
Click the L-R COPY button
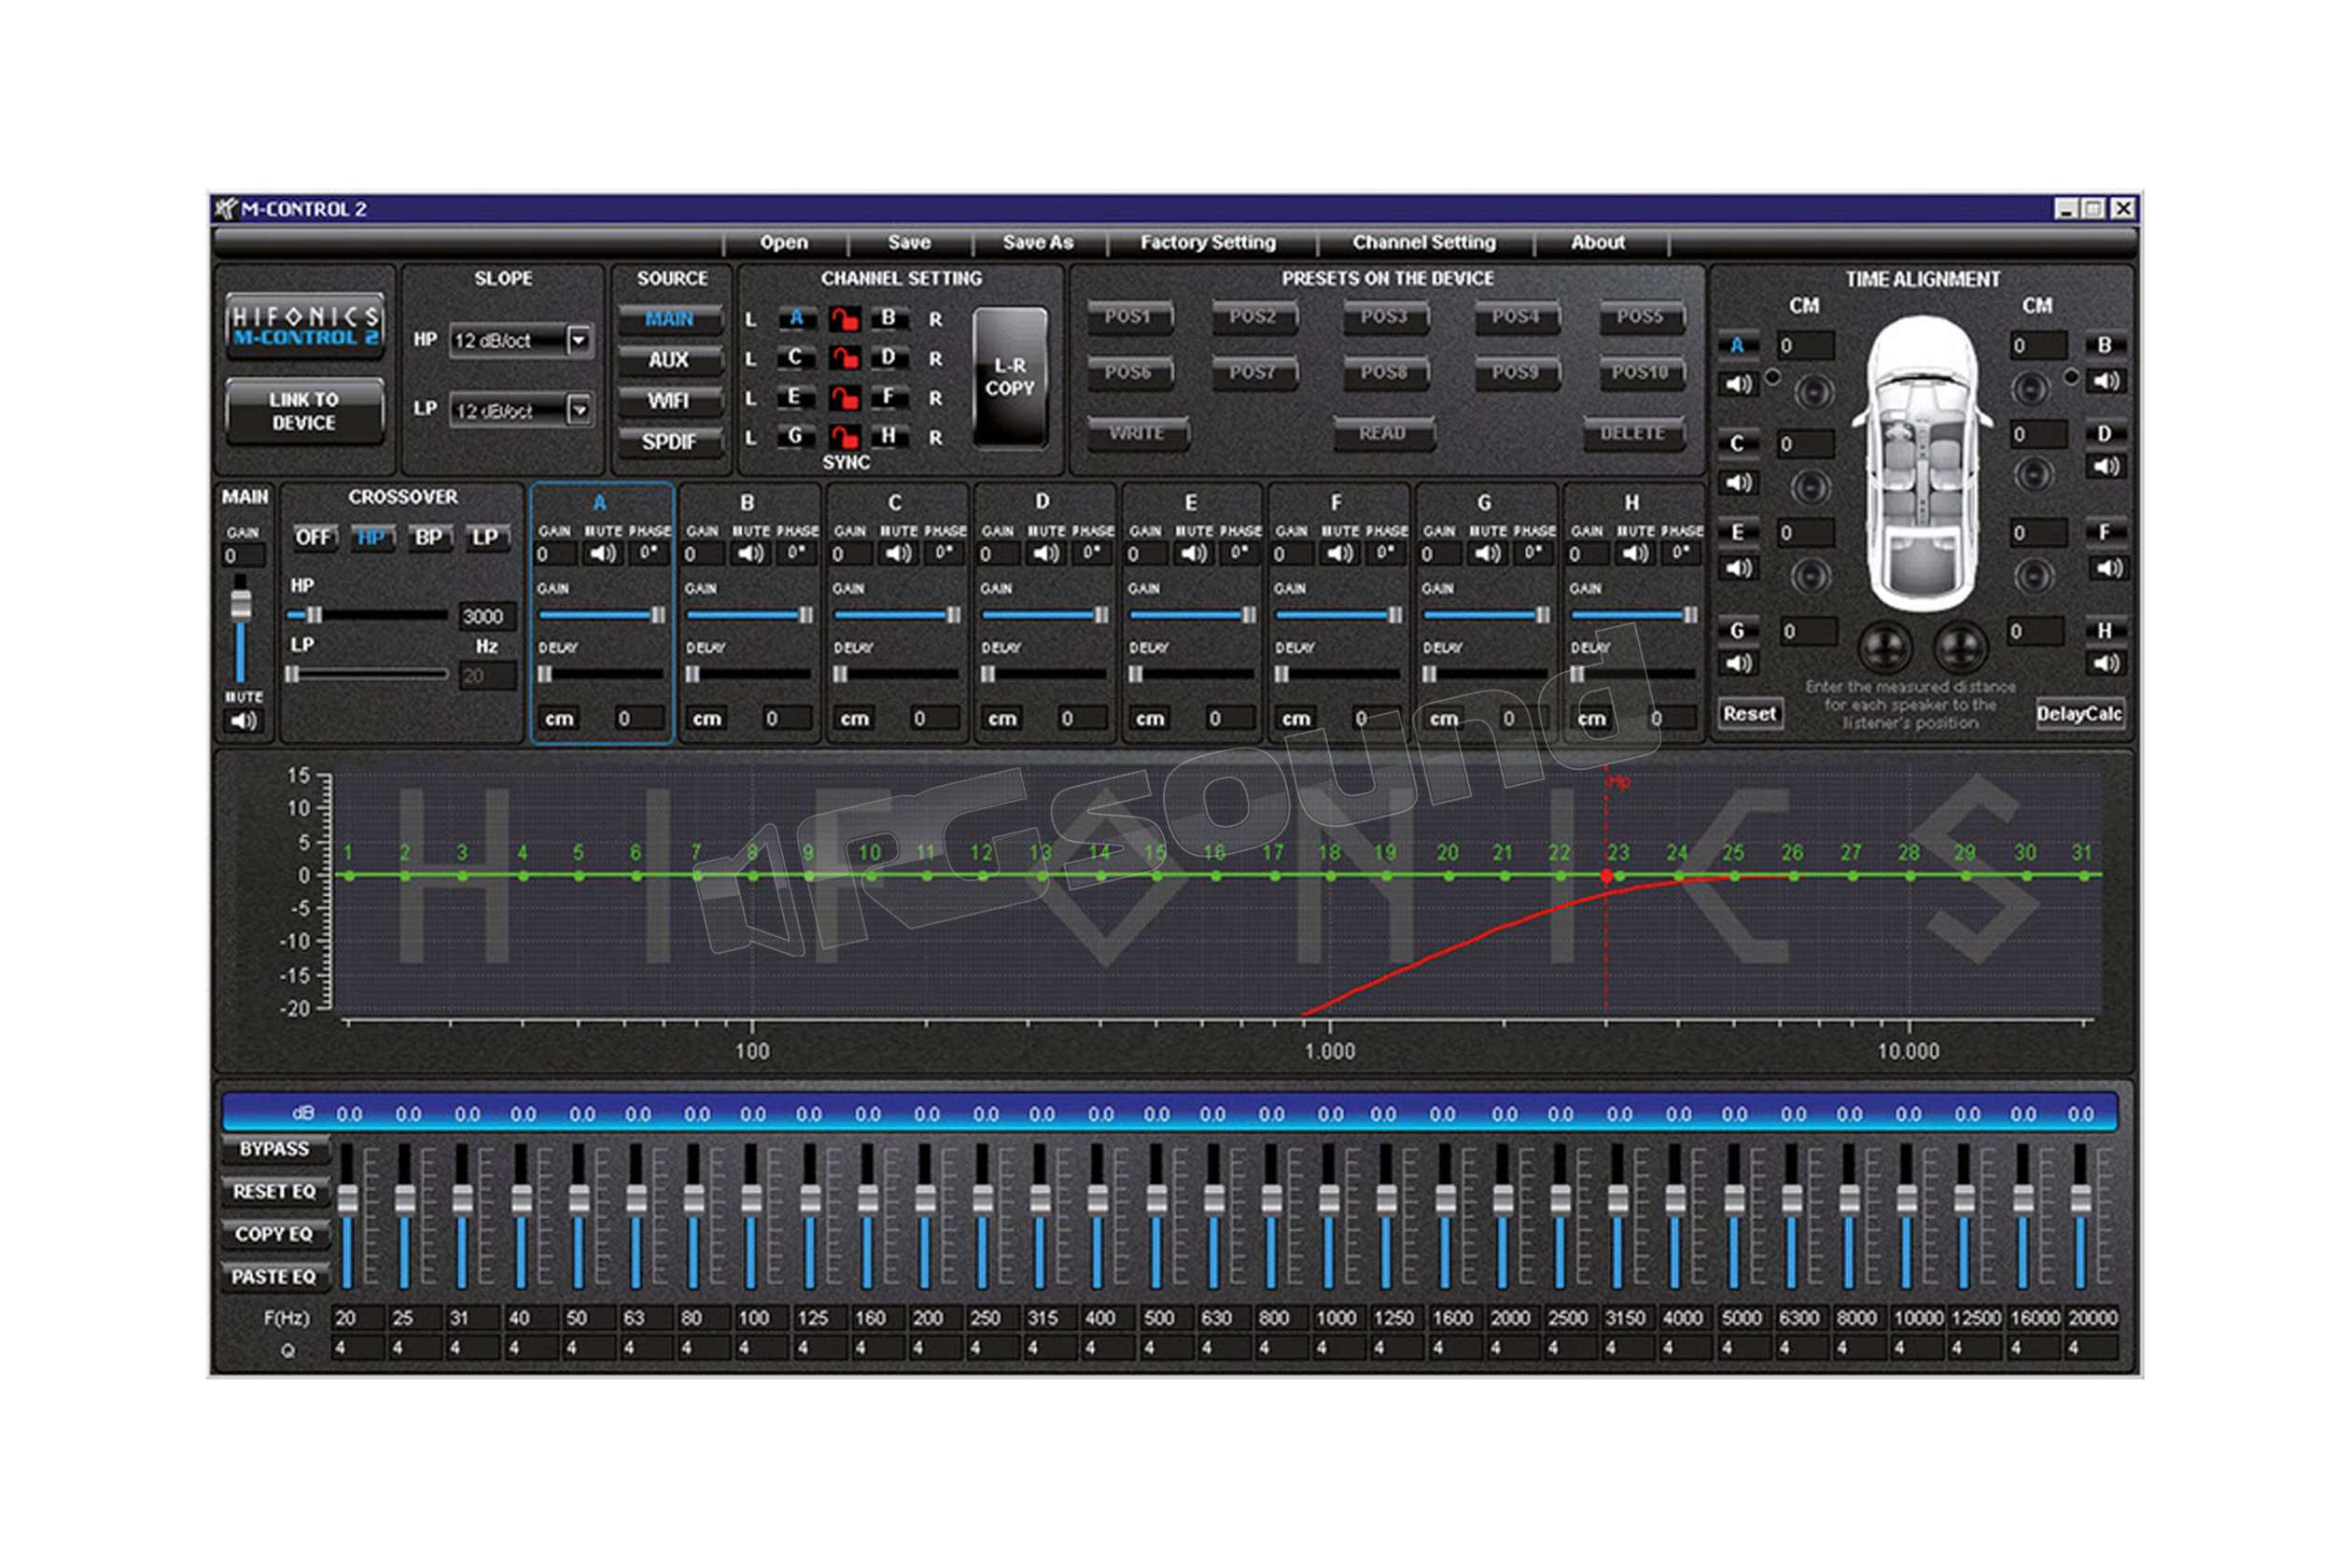coord(1010,377)
